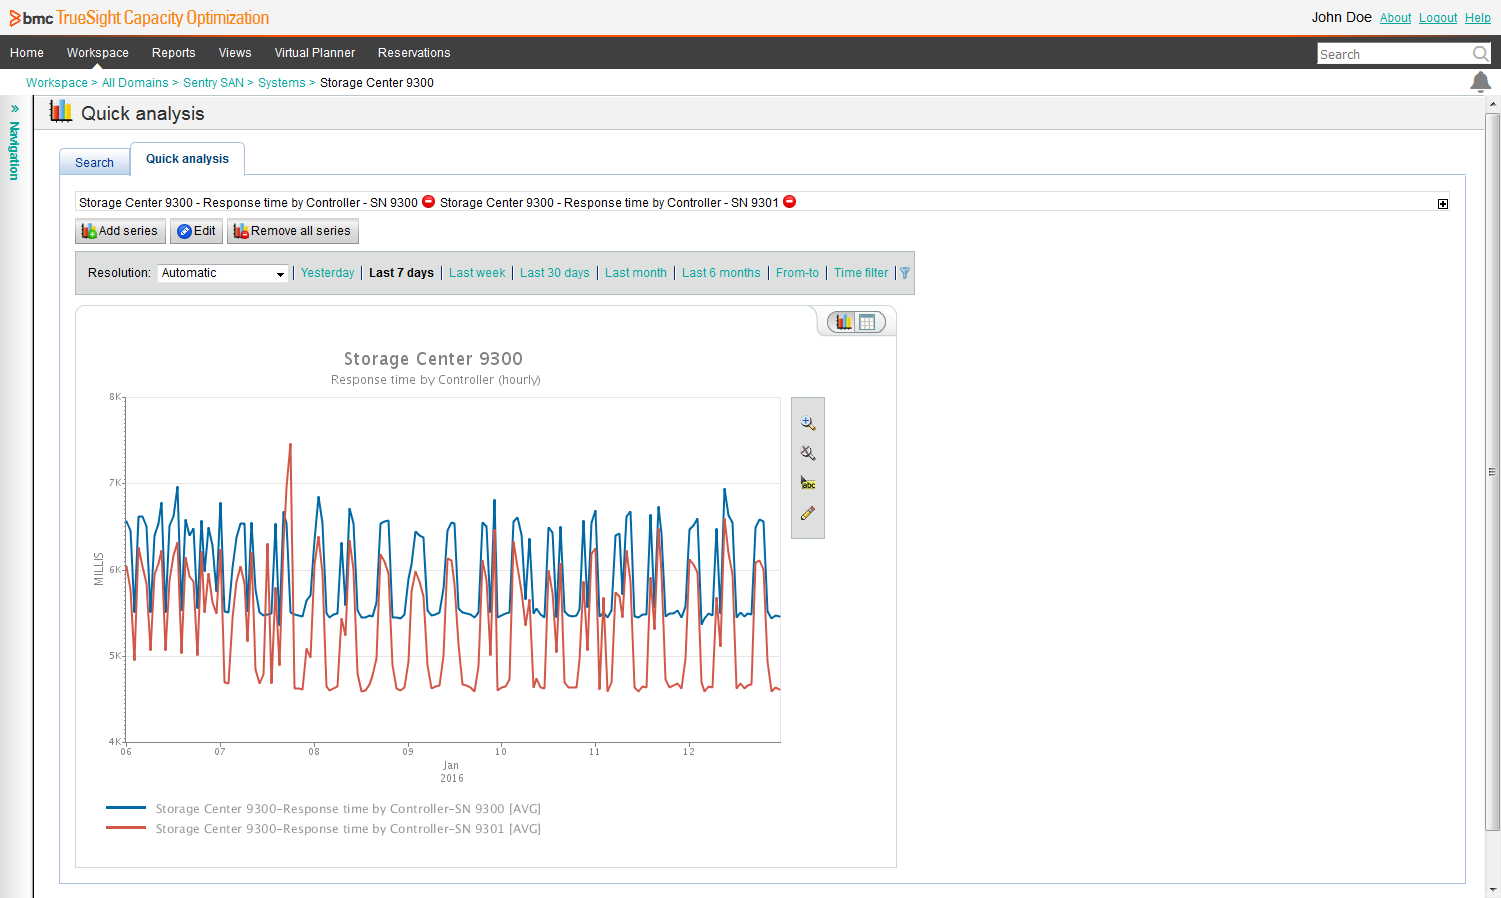Click the scrollbar down arrow
Image resolution: width=1501 pixels, height=898 pixels.
[1493, 890]
